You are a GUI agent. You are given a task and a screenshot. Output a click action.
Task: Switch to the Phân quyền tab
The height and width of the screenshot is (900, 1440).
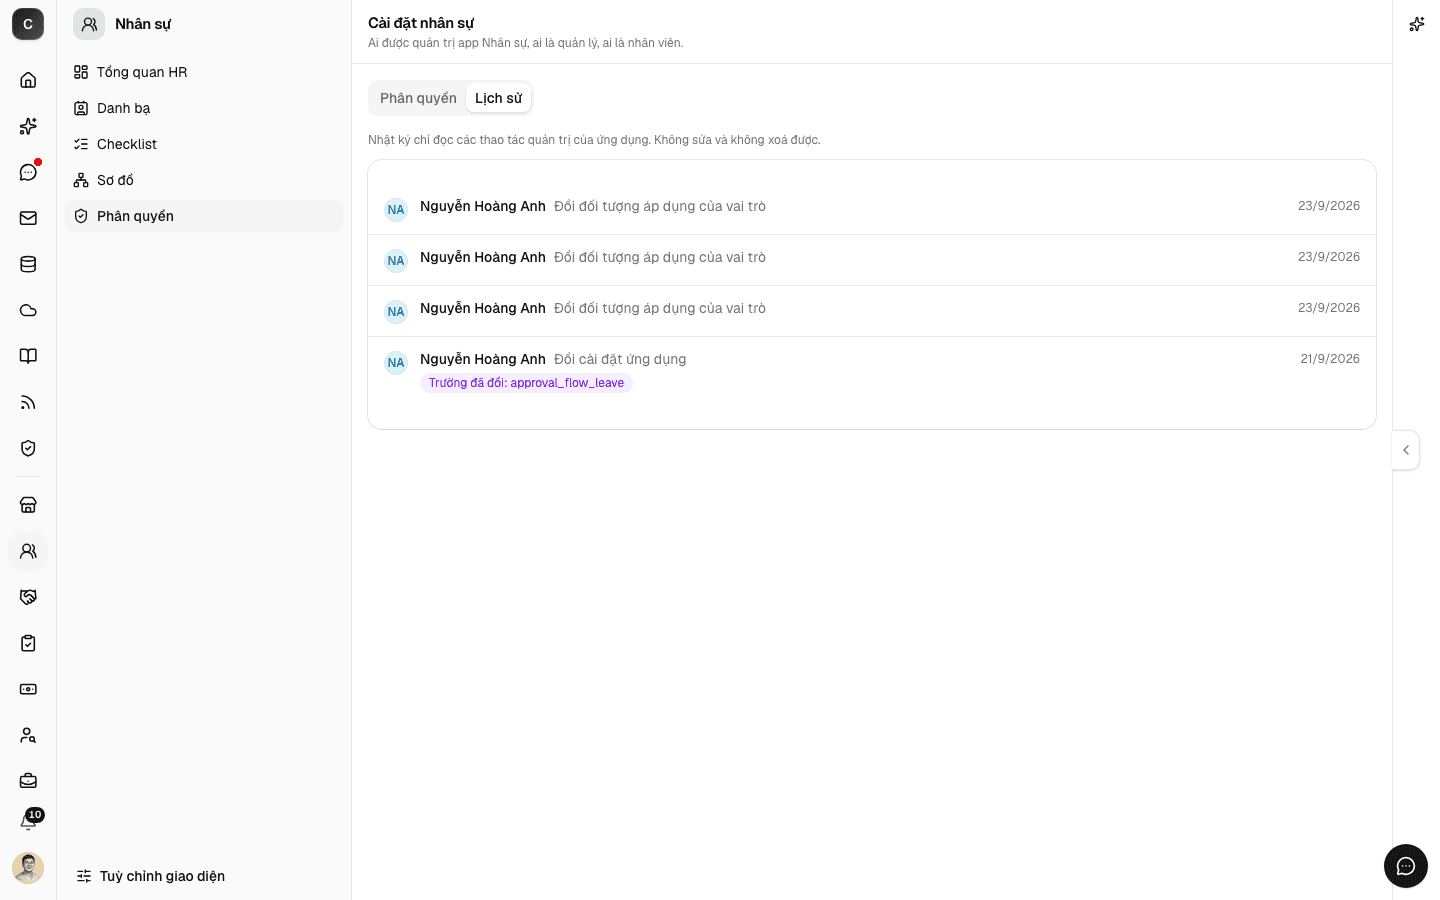[x=418, y=98]
